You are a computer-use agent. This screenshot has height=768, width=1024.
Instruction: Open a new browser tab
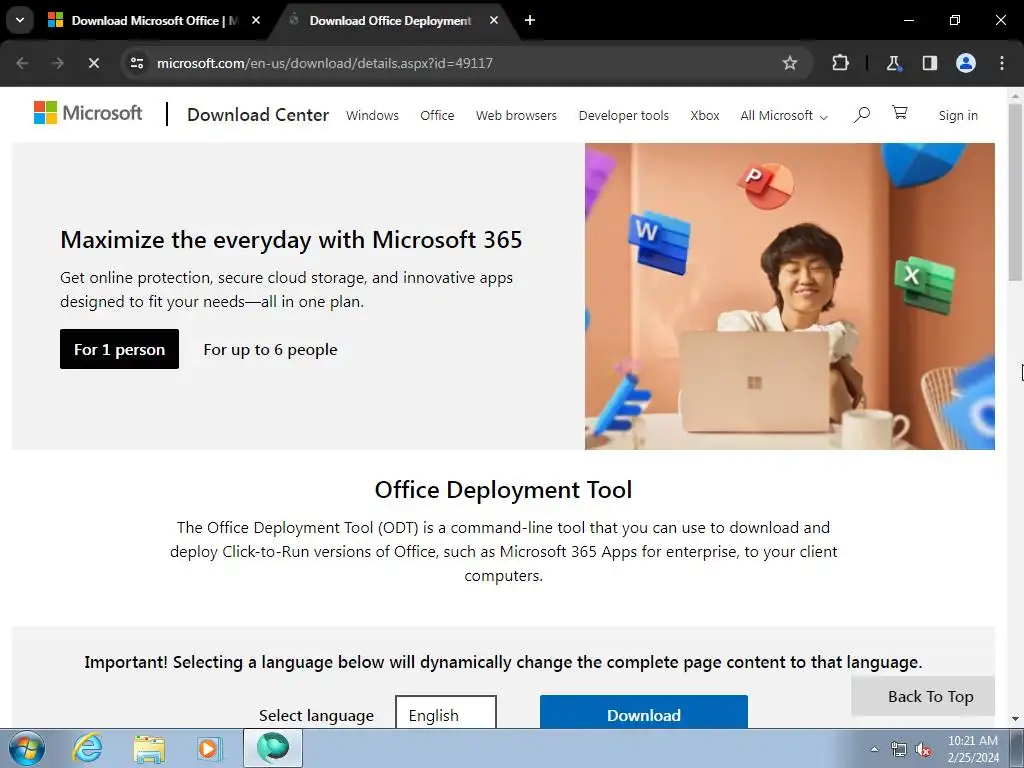click(530, 20)
